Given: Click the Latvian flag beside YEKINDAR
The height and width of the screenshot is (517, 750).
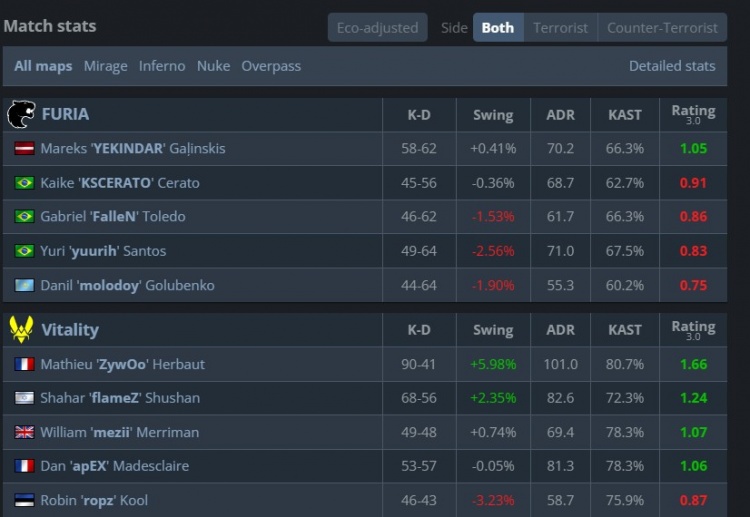Looking at the screenshot, I should tap(25, 149).
